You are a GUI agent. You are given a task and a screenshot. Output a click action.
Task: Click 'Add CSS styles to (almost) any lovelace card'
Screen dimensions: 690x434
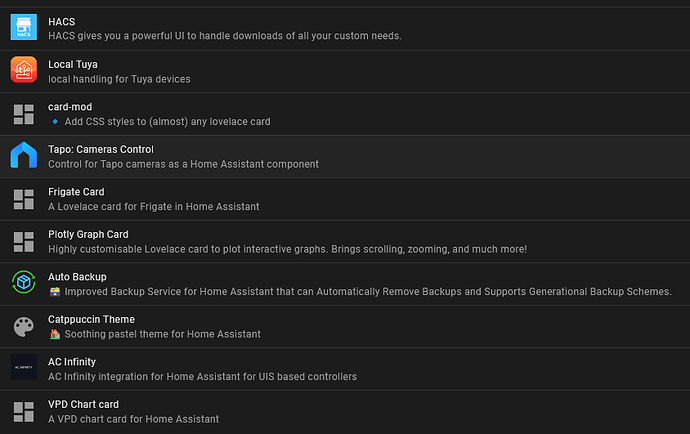pos(167,121)
